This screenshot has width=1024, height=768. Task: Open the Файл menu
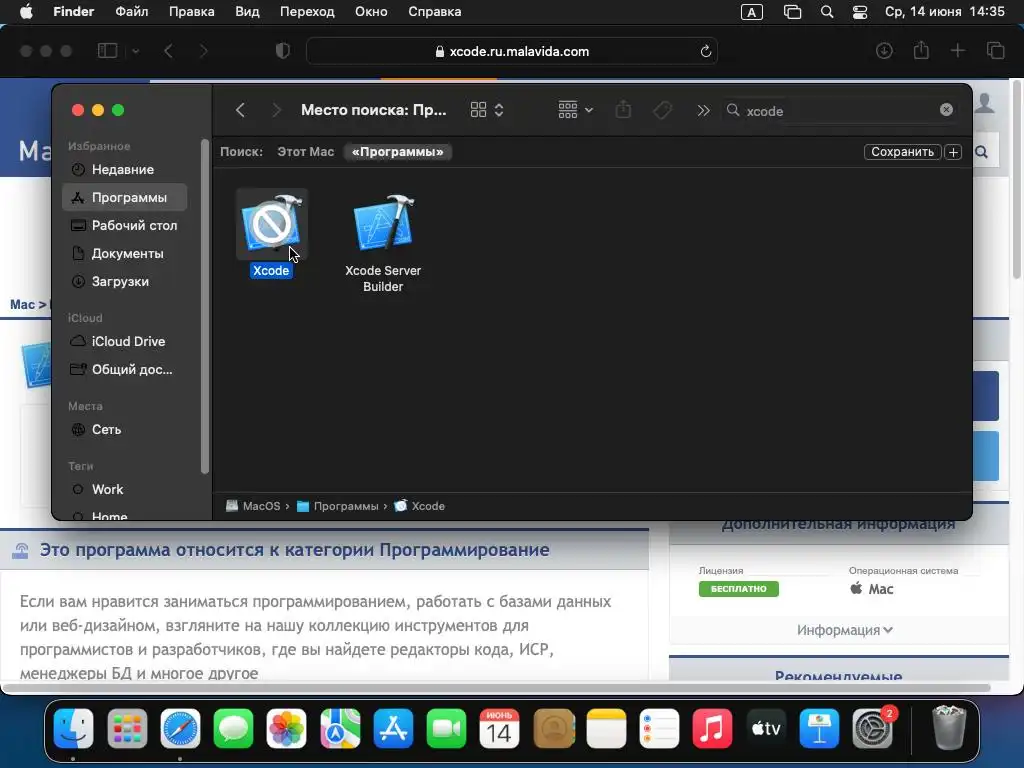[x=131, y=12]
